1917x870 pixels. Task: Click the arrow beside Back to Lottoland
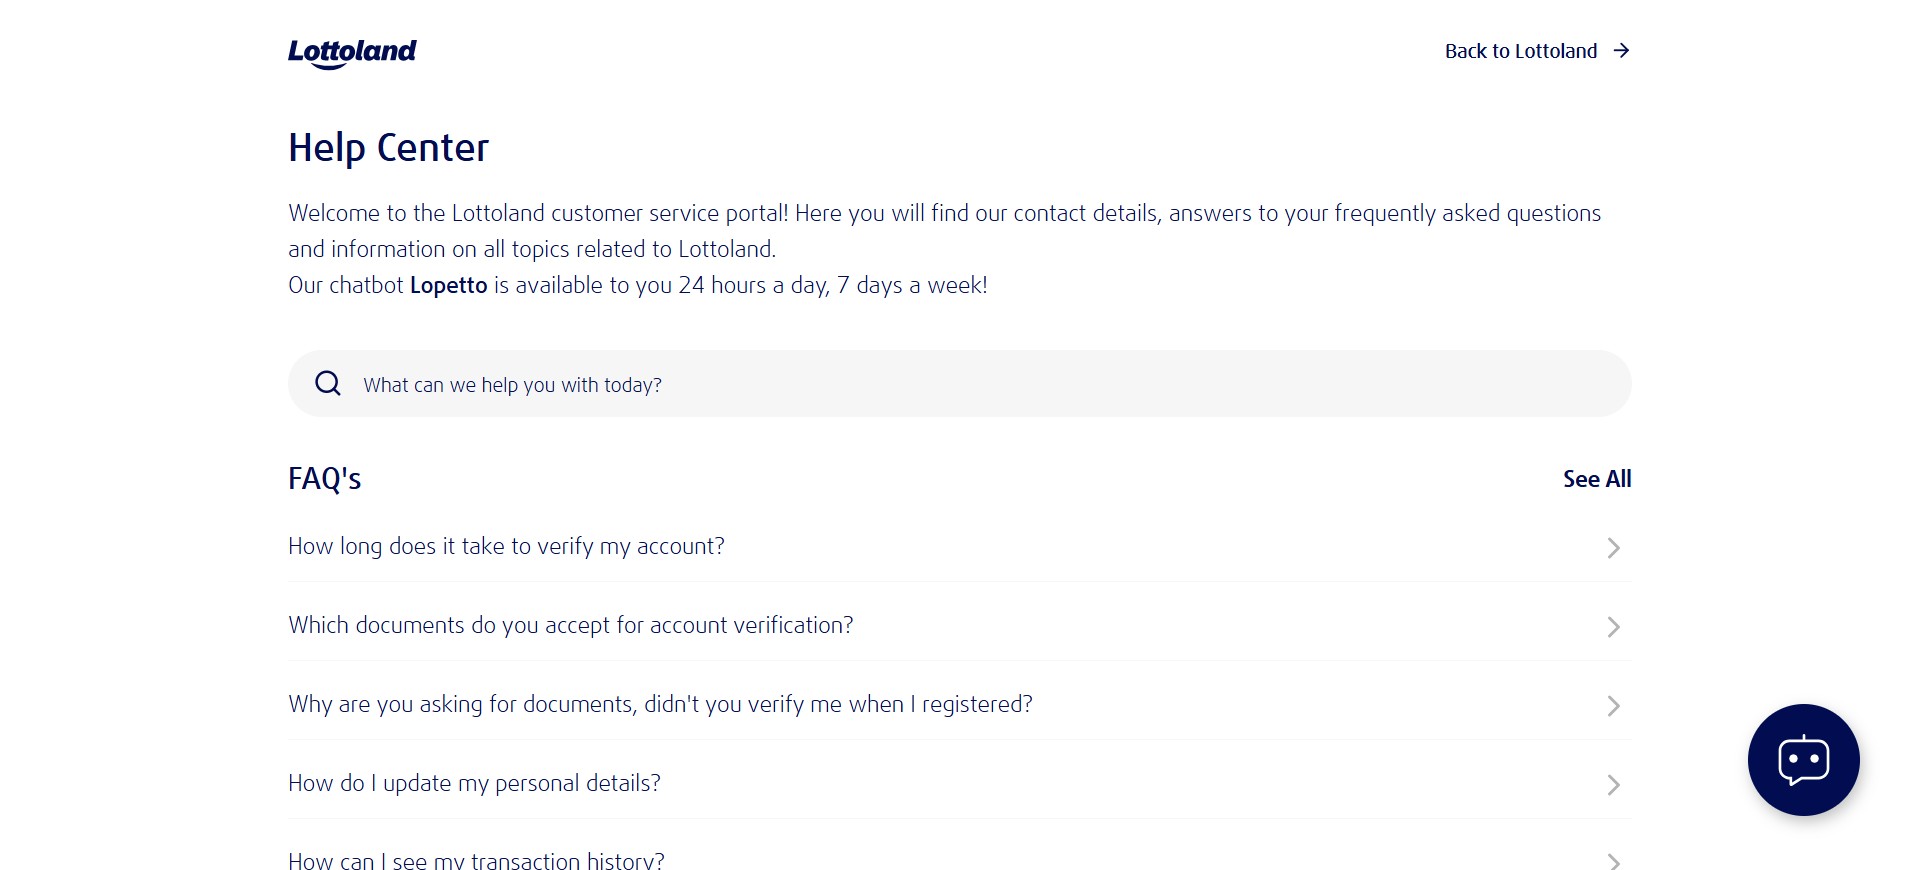click(x=1621, y=50)
